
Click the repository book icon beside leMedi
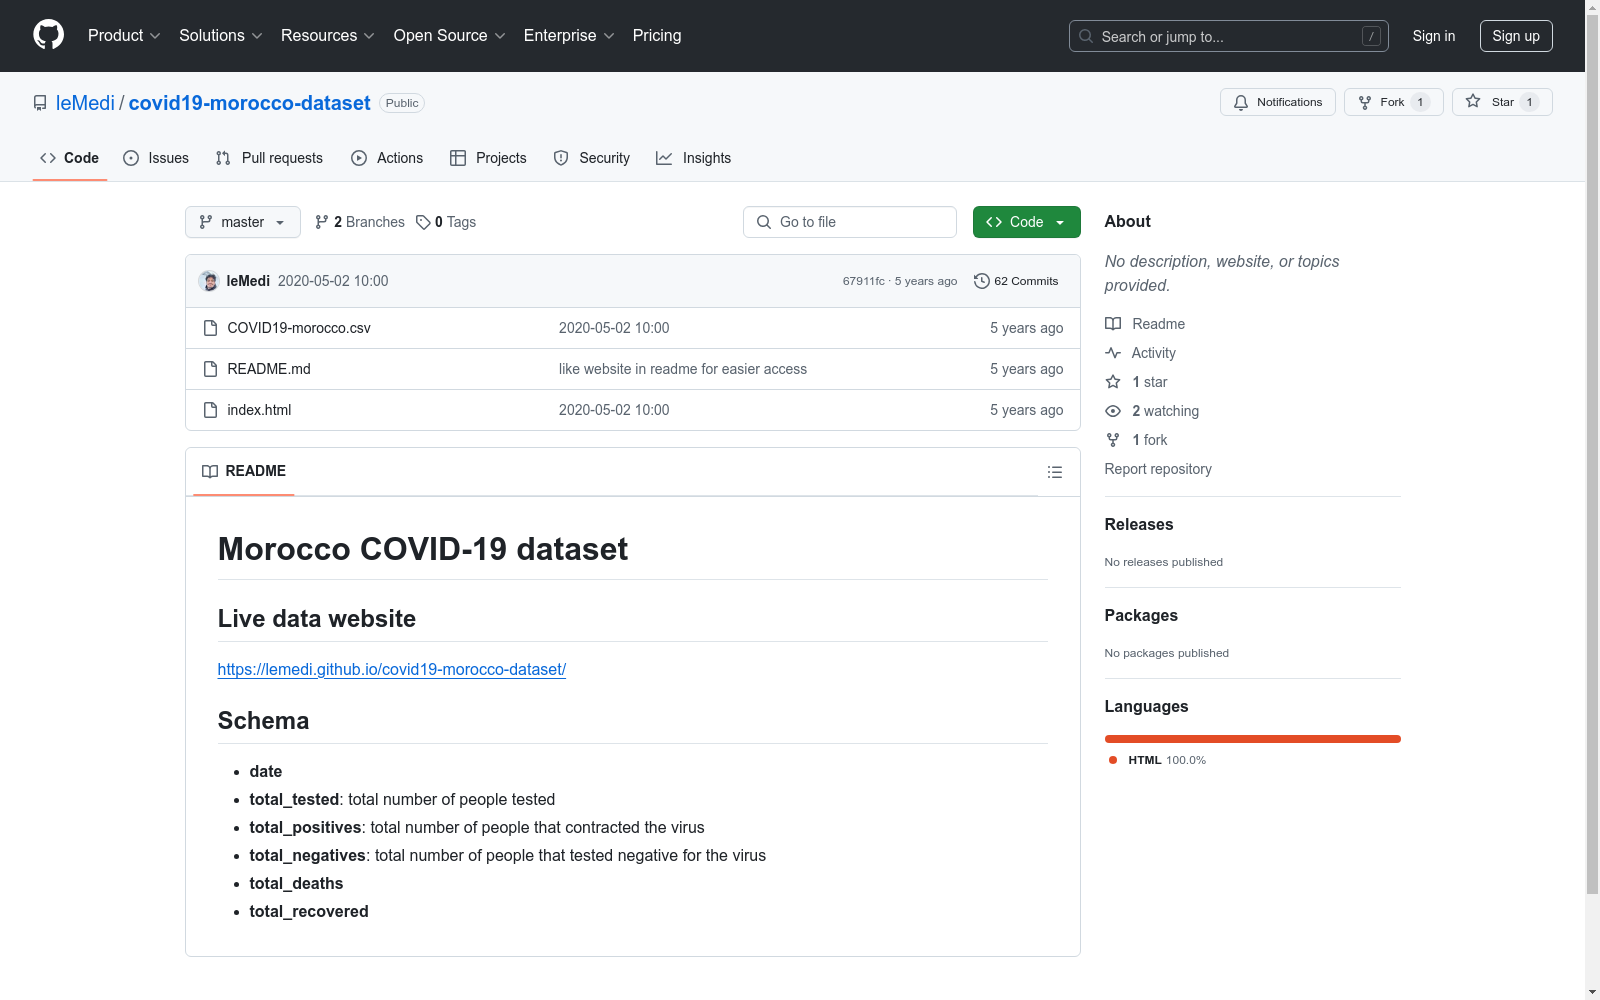click(40, 103)
